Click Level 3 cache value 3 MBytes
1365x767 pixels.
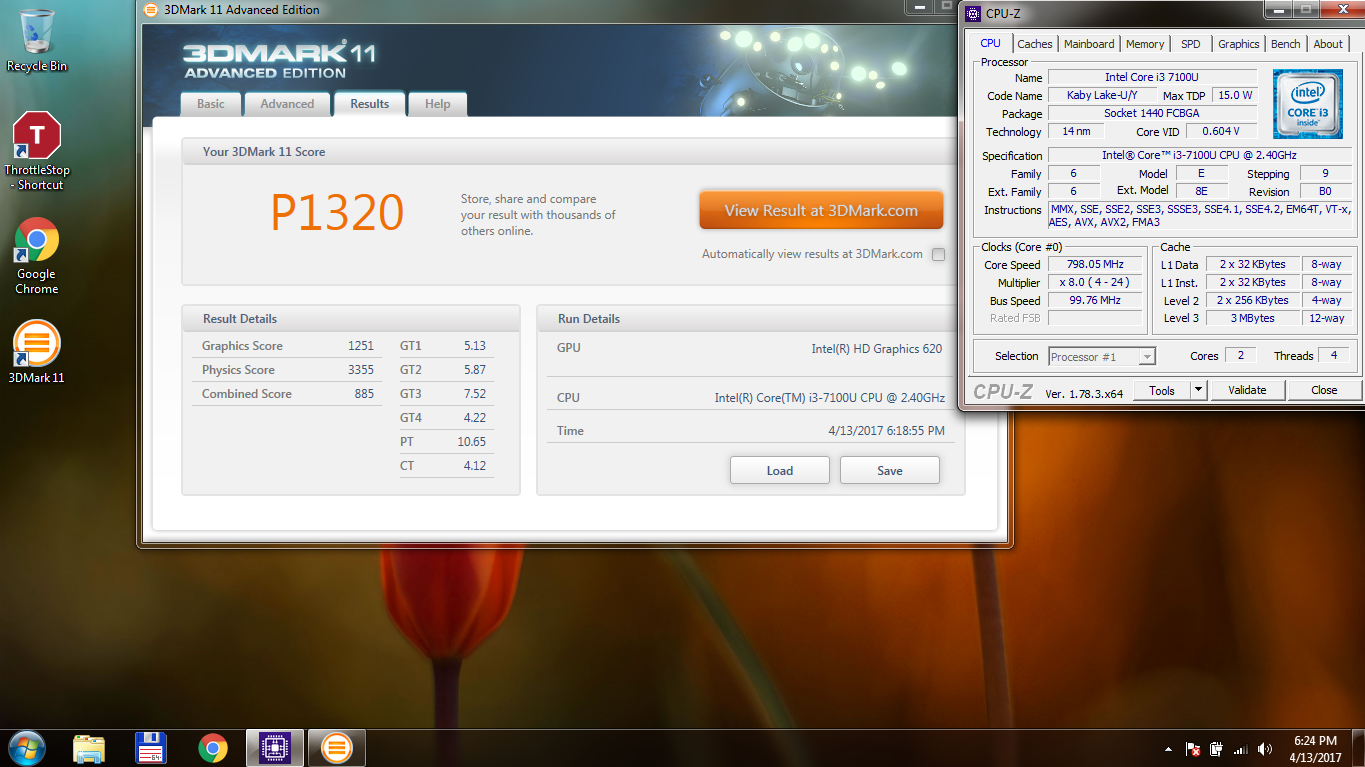coord(1253,318)
